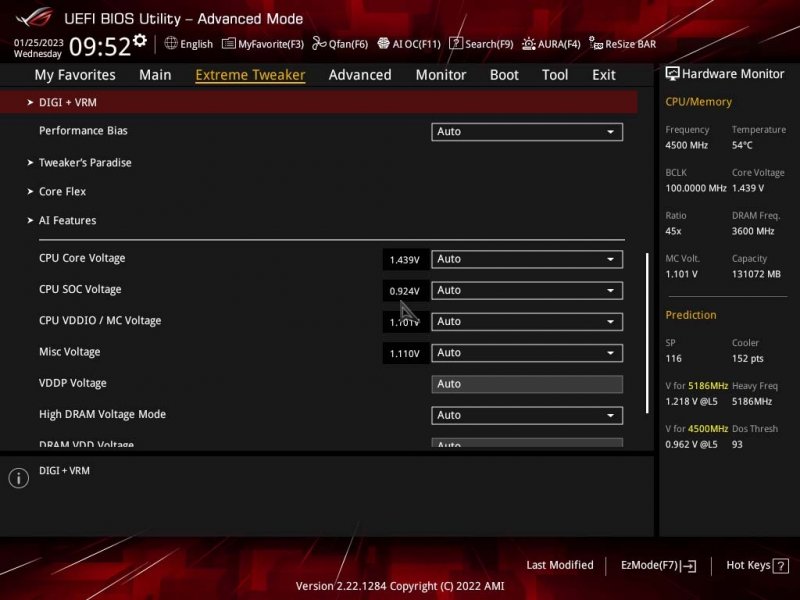Click the 09:52 clock time
The height and width of the screenshot is (600, 800).
(x=100, y=46)
